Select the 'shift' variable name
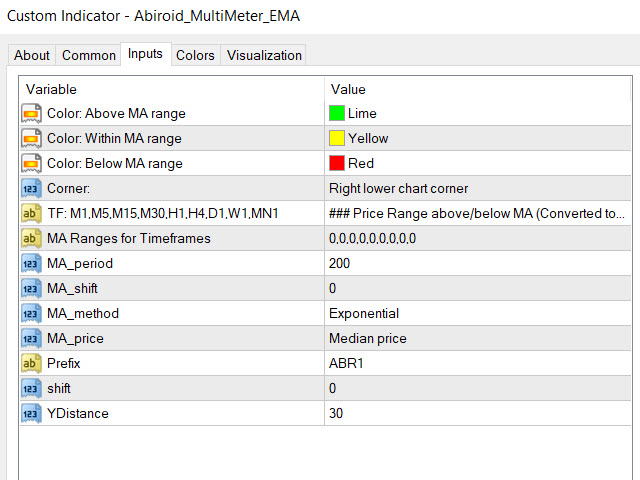Screen dimensions: 640x480 coord(59,389)
